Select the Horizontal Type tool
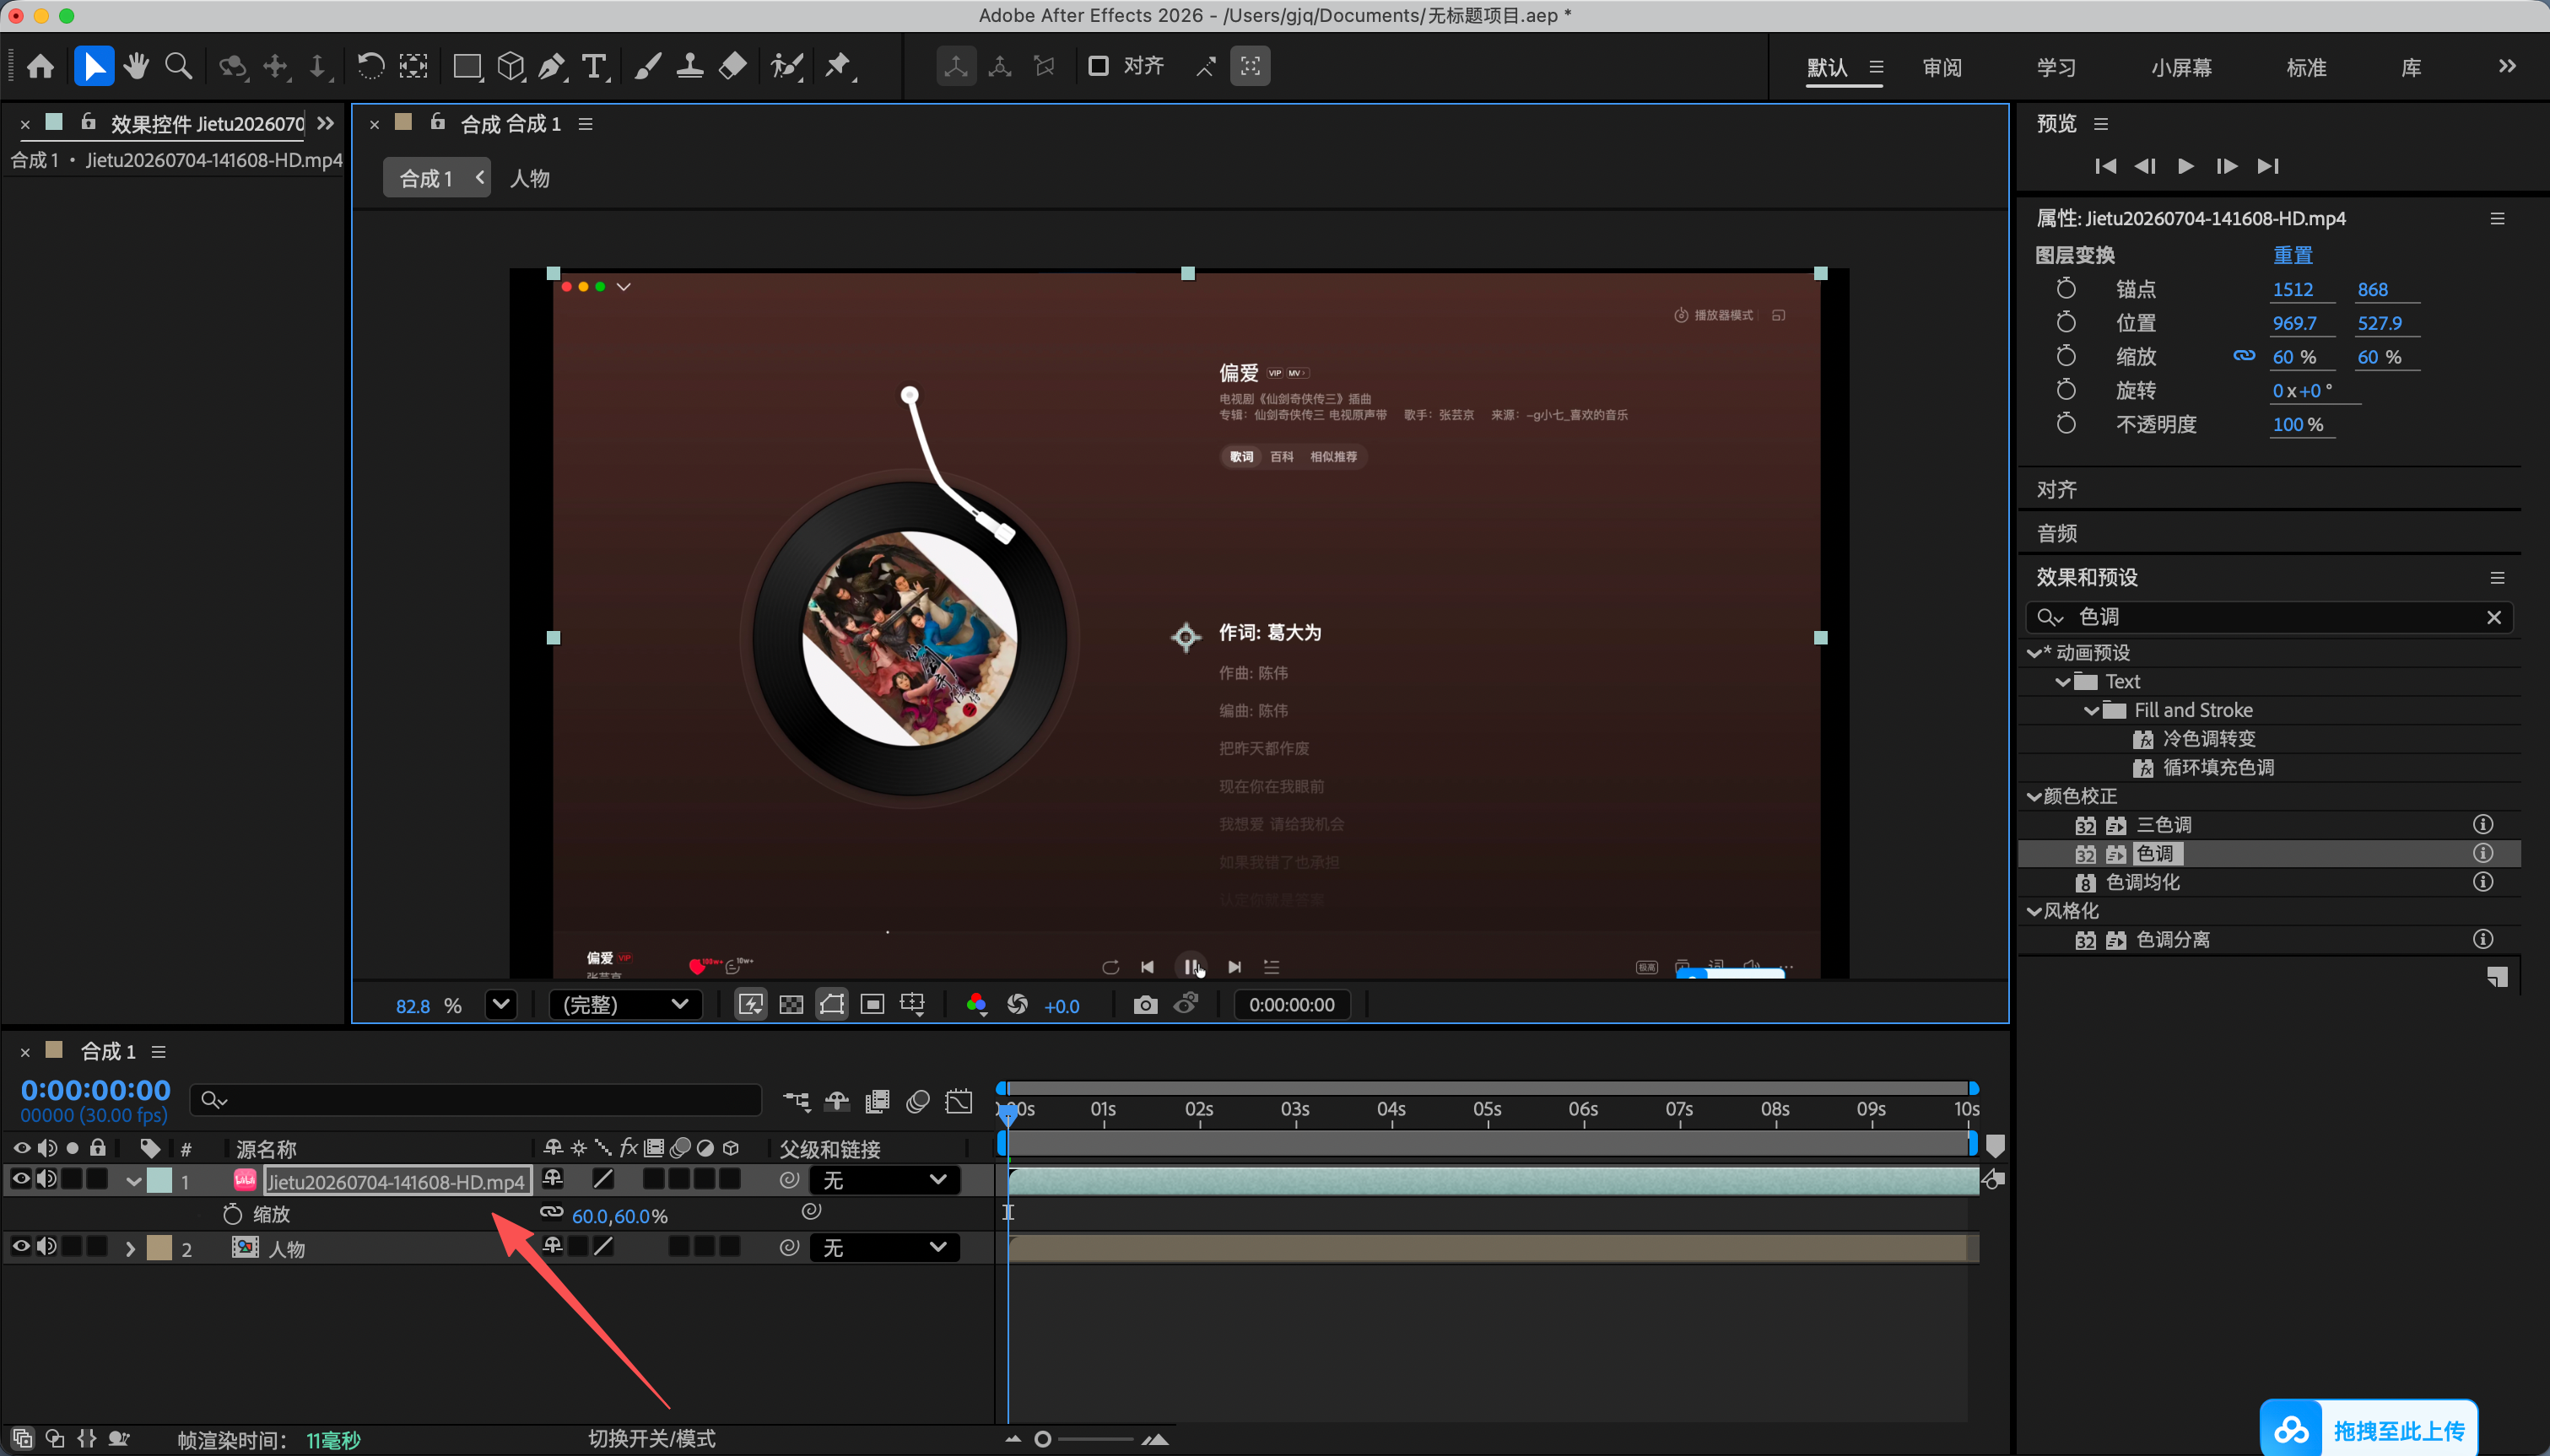This screenshot has width=2550, height=1456. click(x=594, y=67)
